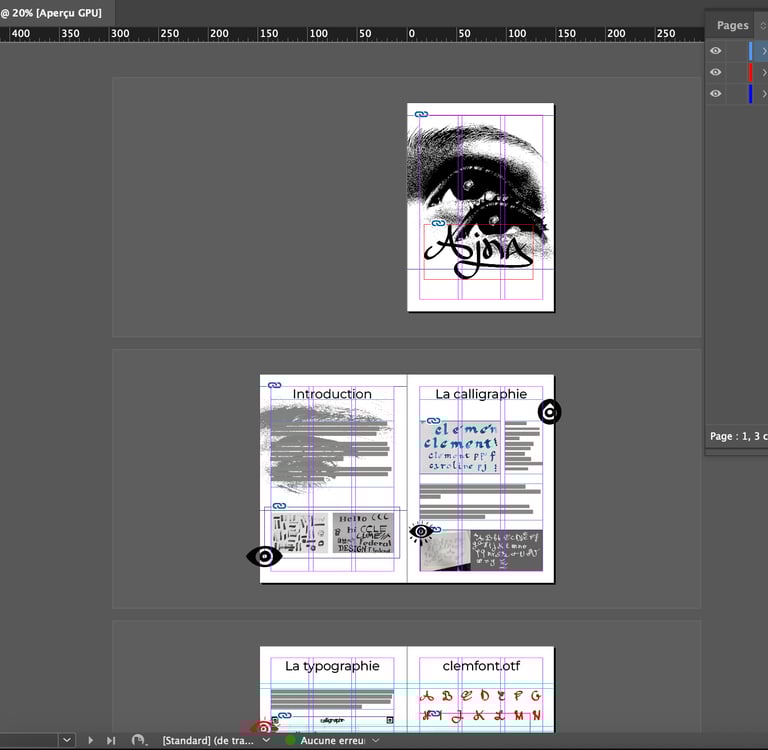The width and height of the screenshot is (768, 750).
Task: Select the grey photo left of the dark alphabet
Action: tap(445, 550)
